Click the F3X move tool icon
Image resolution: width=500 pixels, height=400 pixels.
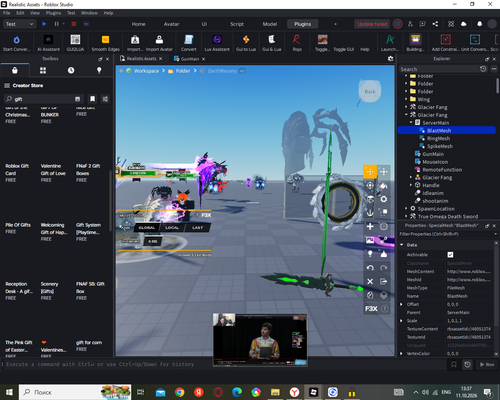click(x=370, y=172)
